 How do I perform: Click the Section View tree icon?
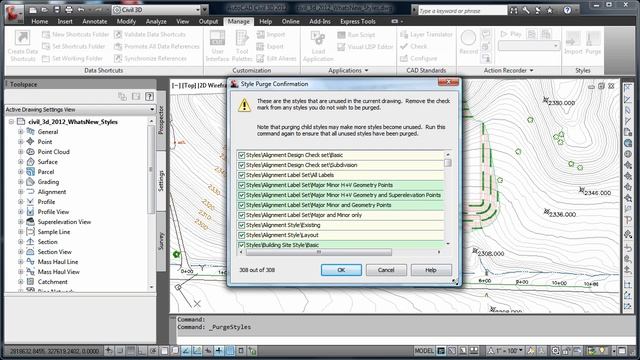coord(30,251)
